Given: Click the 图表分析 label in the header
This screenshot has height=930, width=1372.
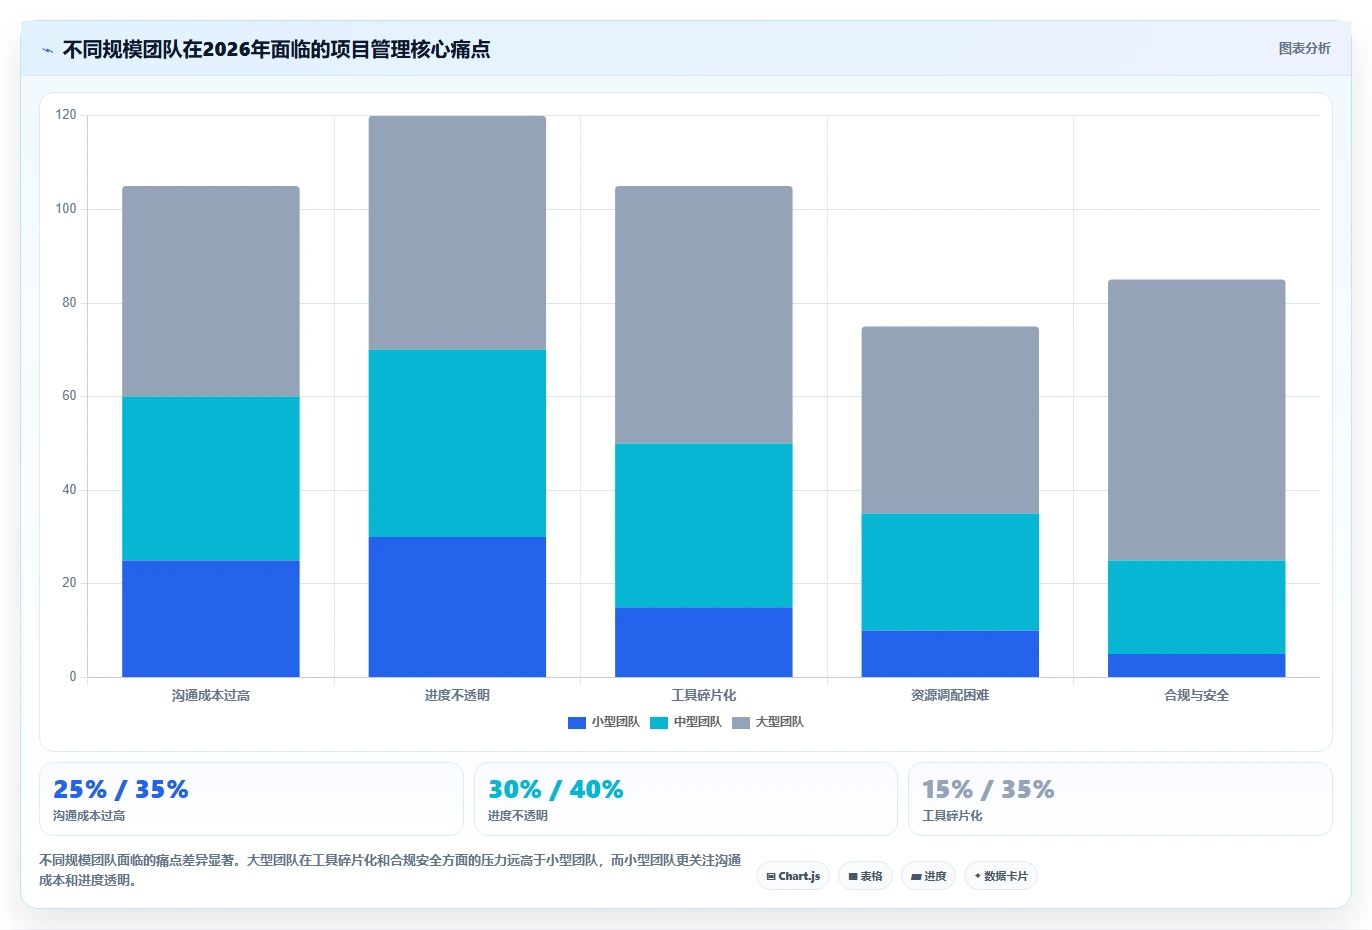Looking at the screenshot, I should (1304, 48).
